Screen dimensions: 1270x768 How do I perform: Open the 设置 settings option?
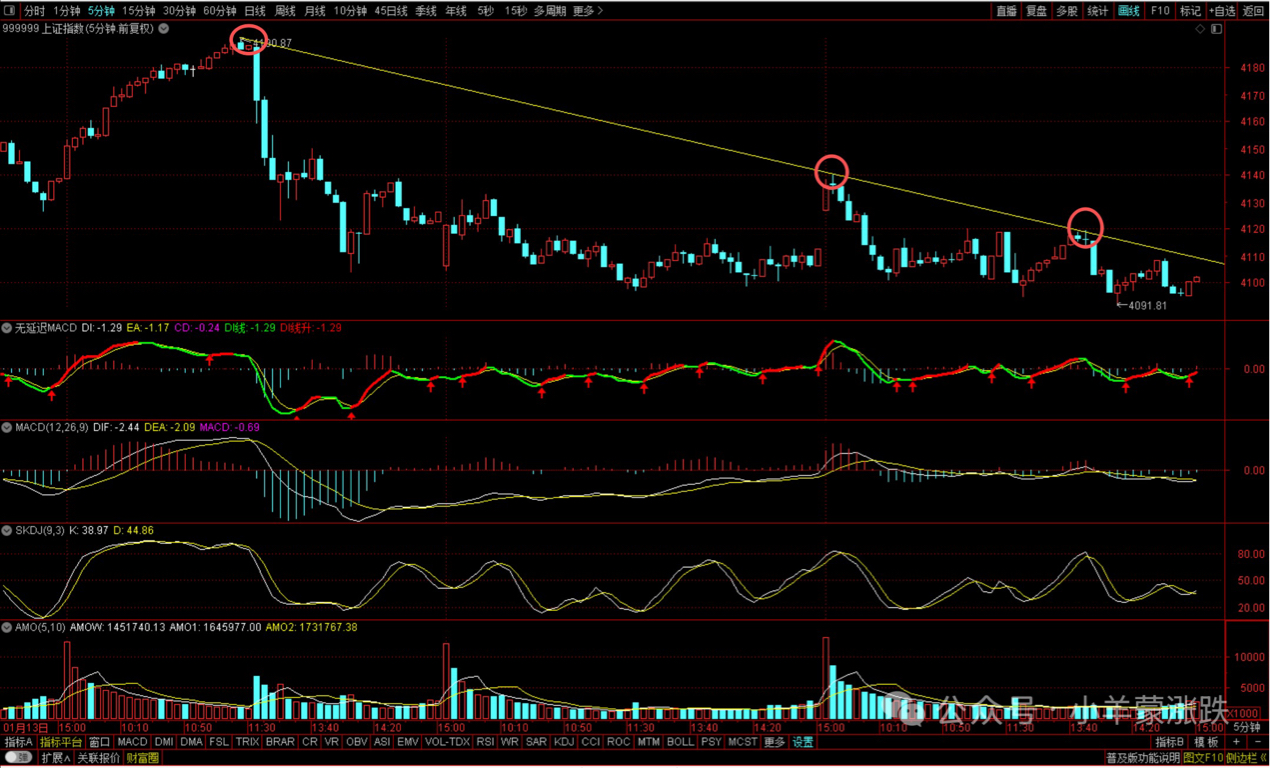(803, 742)
